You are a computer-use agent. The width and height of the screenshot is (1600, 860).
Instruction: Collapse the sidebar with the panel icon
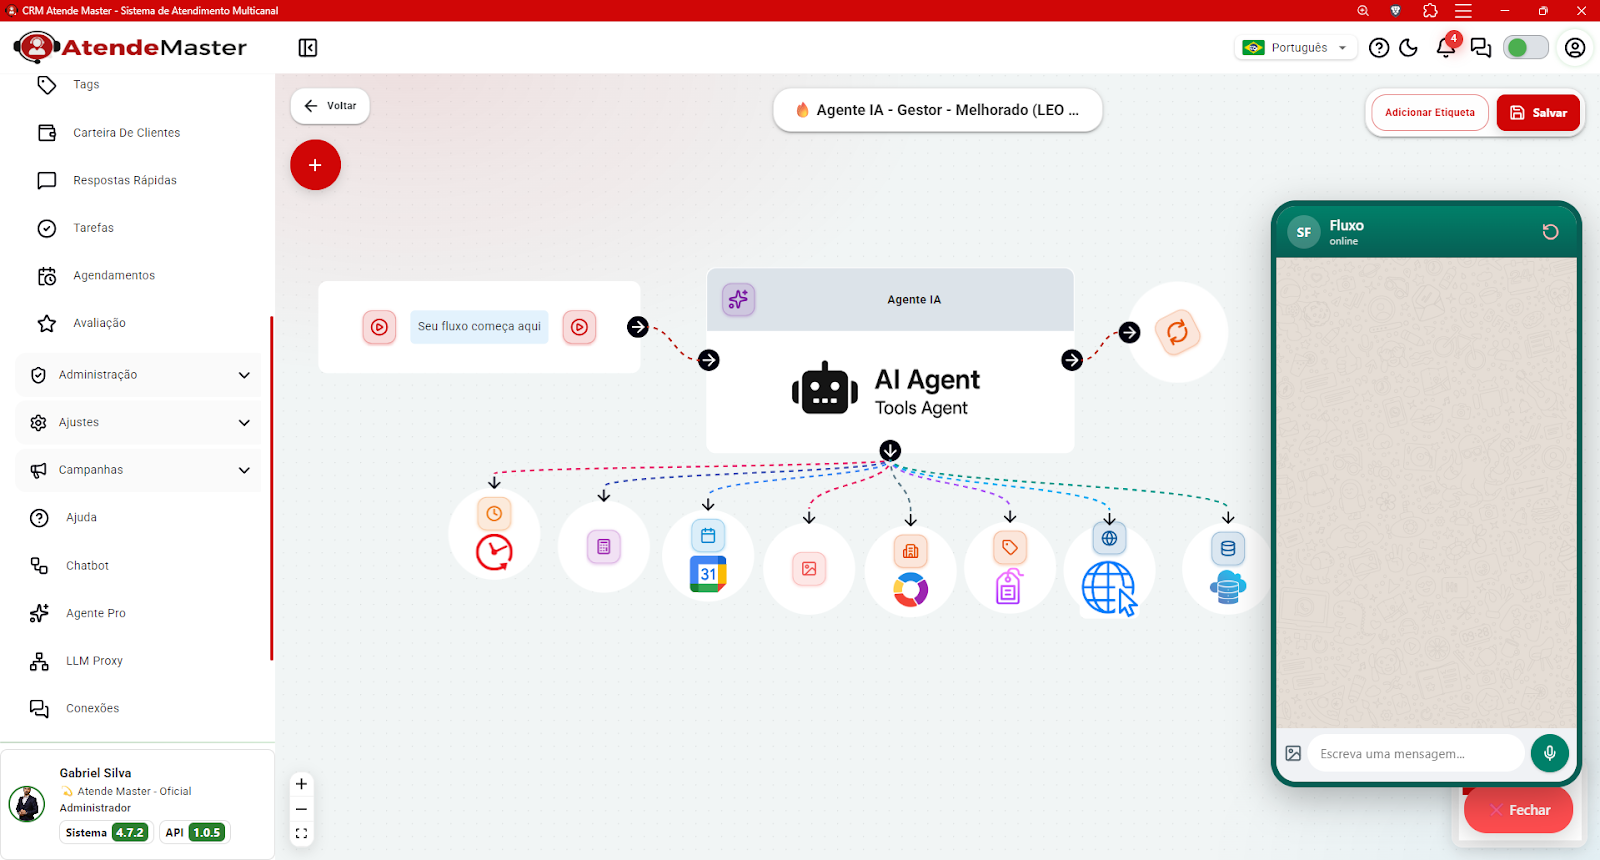point(308,48)
